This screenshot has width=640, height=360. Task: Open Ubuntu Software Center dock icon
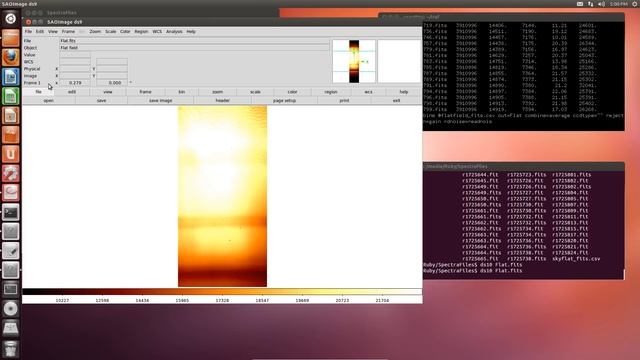click(x=11, y=135)
